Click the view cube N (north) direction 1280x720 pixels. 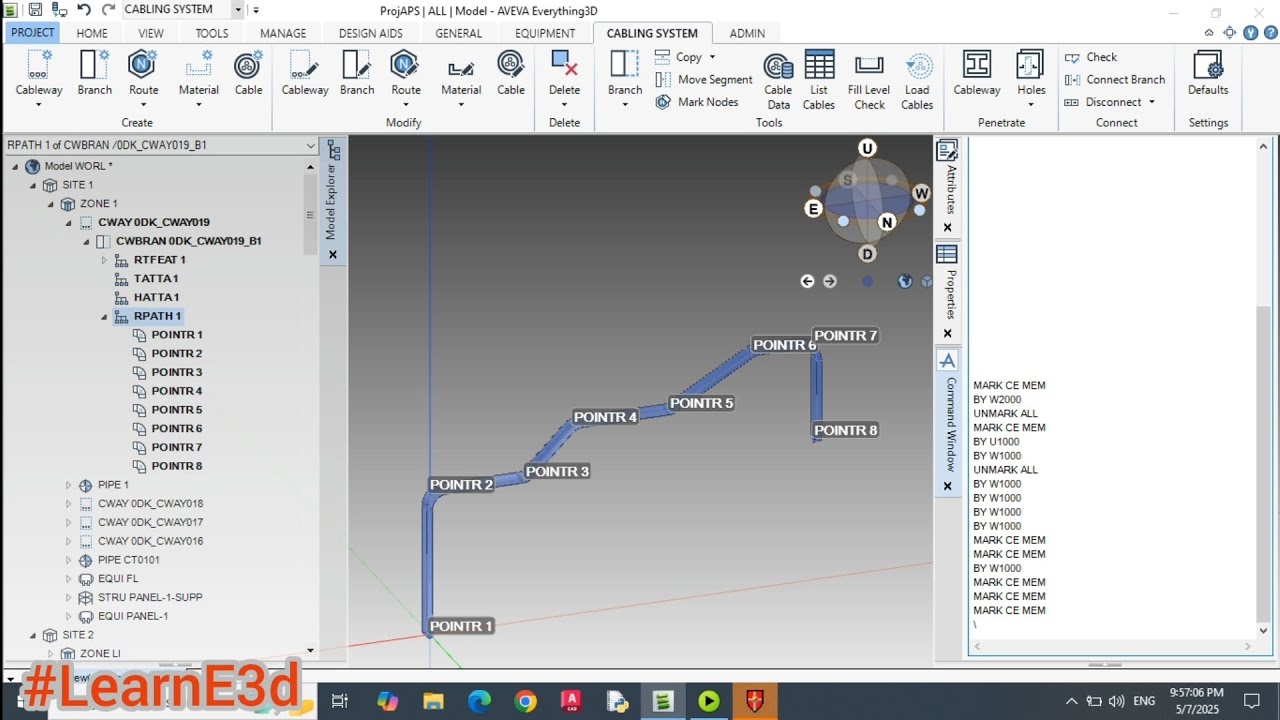pos(887,222)
